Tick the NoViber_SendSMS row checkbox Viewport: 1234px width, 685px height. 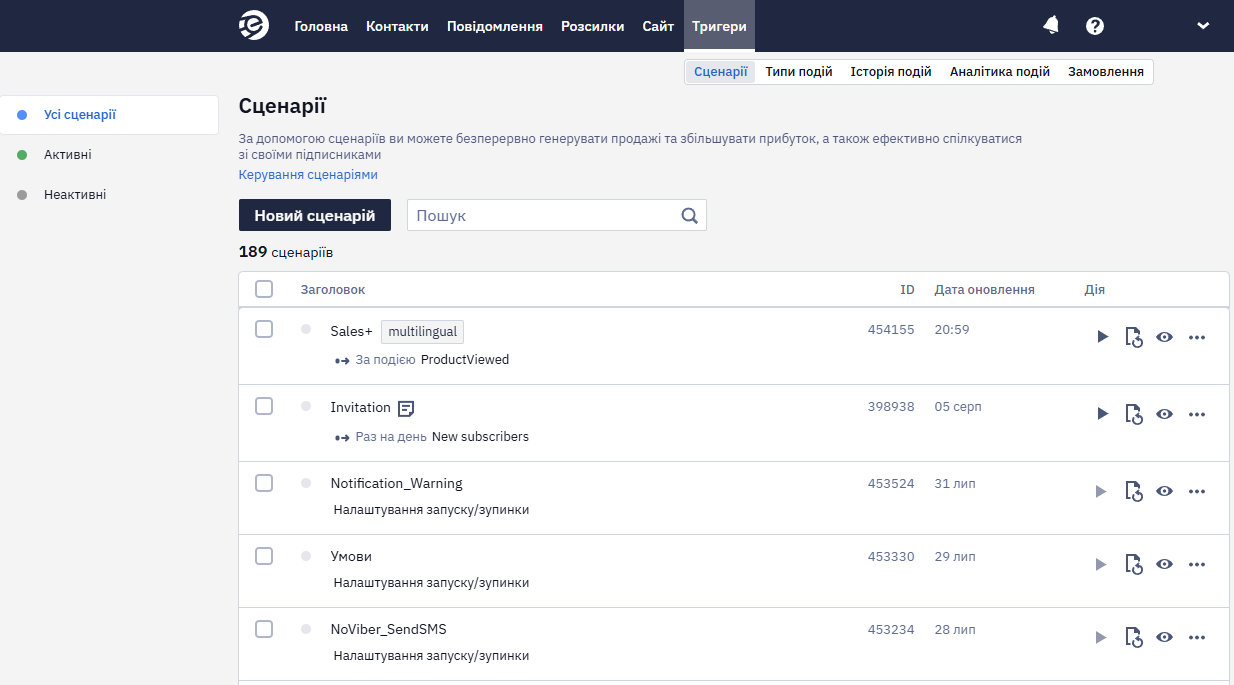click(x=264, y=629)
